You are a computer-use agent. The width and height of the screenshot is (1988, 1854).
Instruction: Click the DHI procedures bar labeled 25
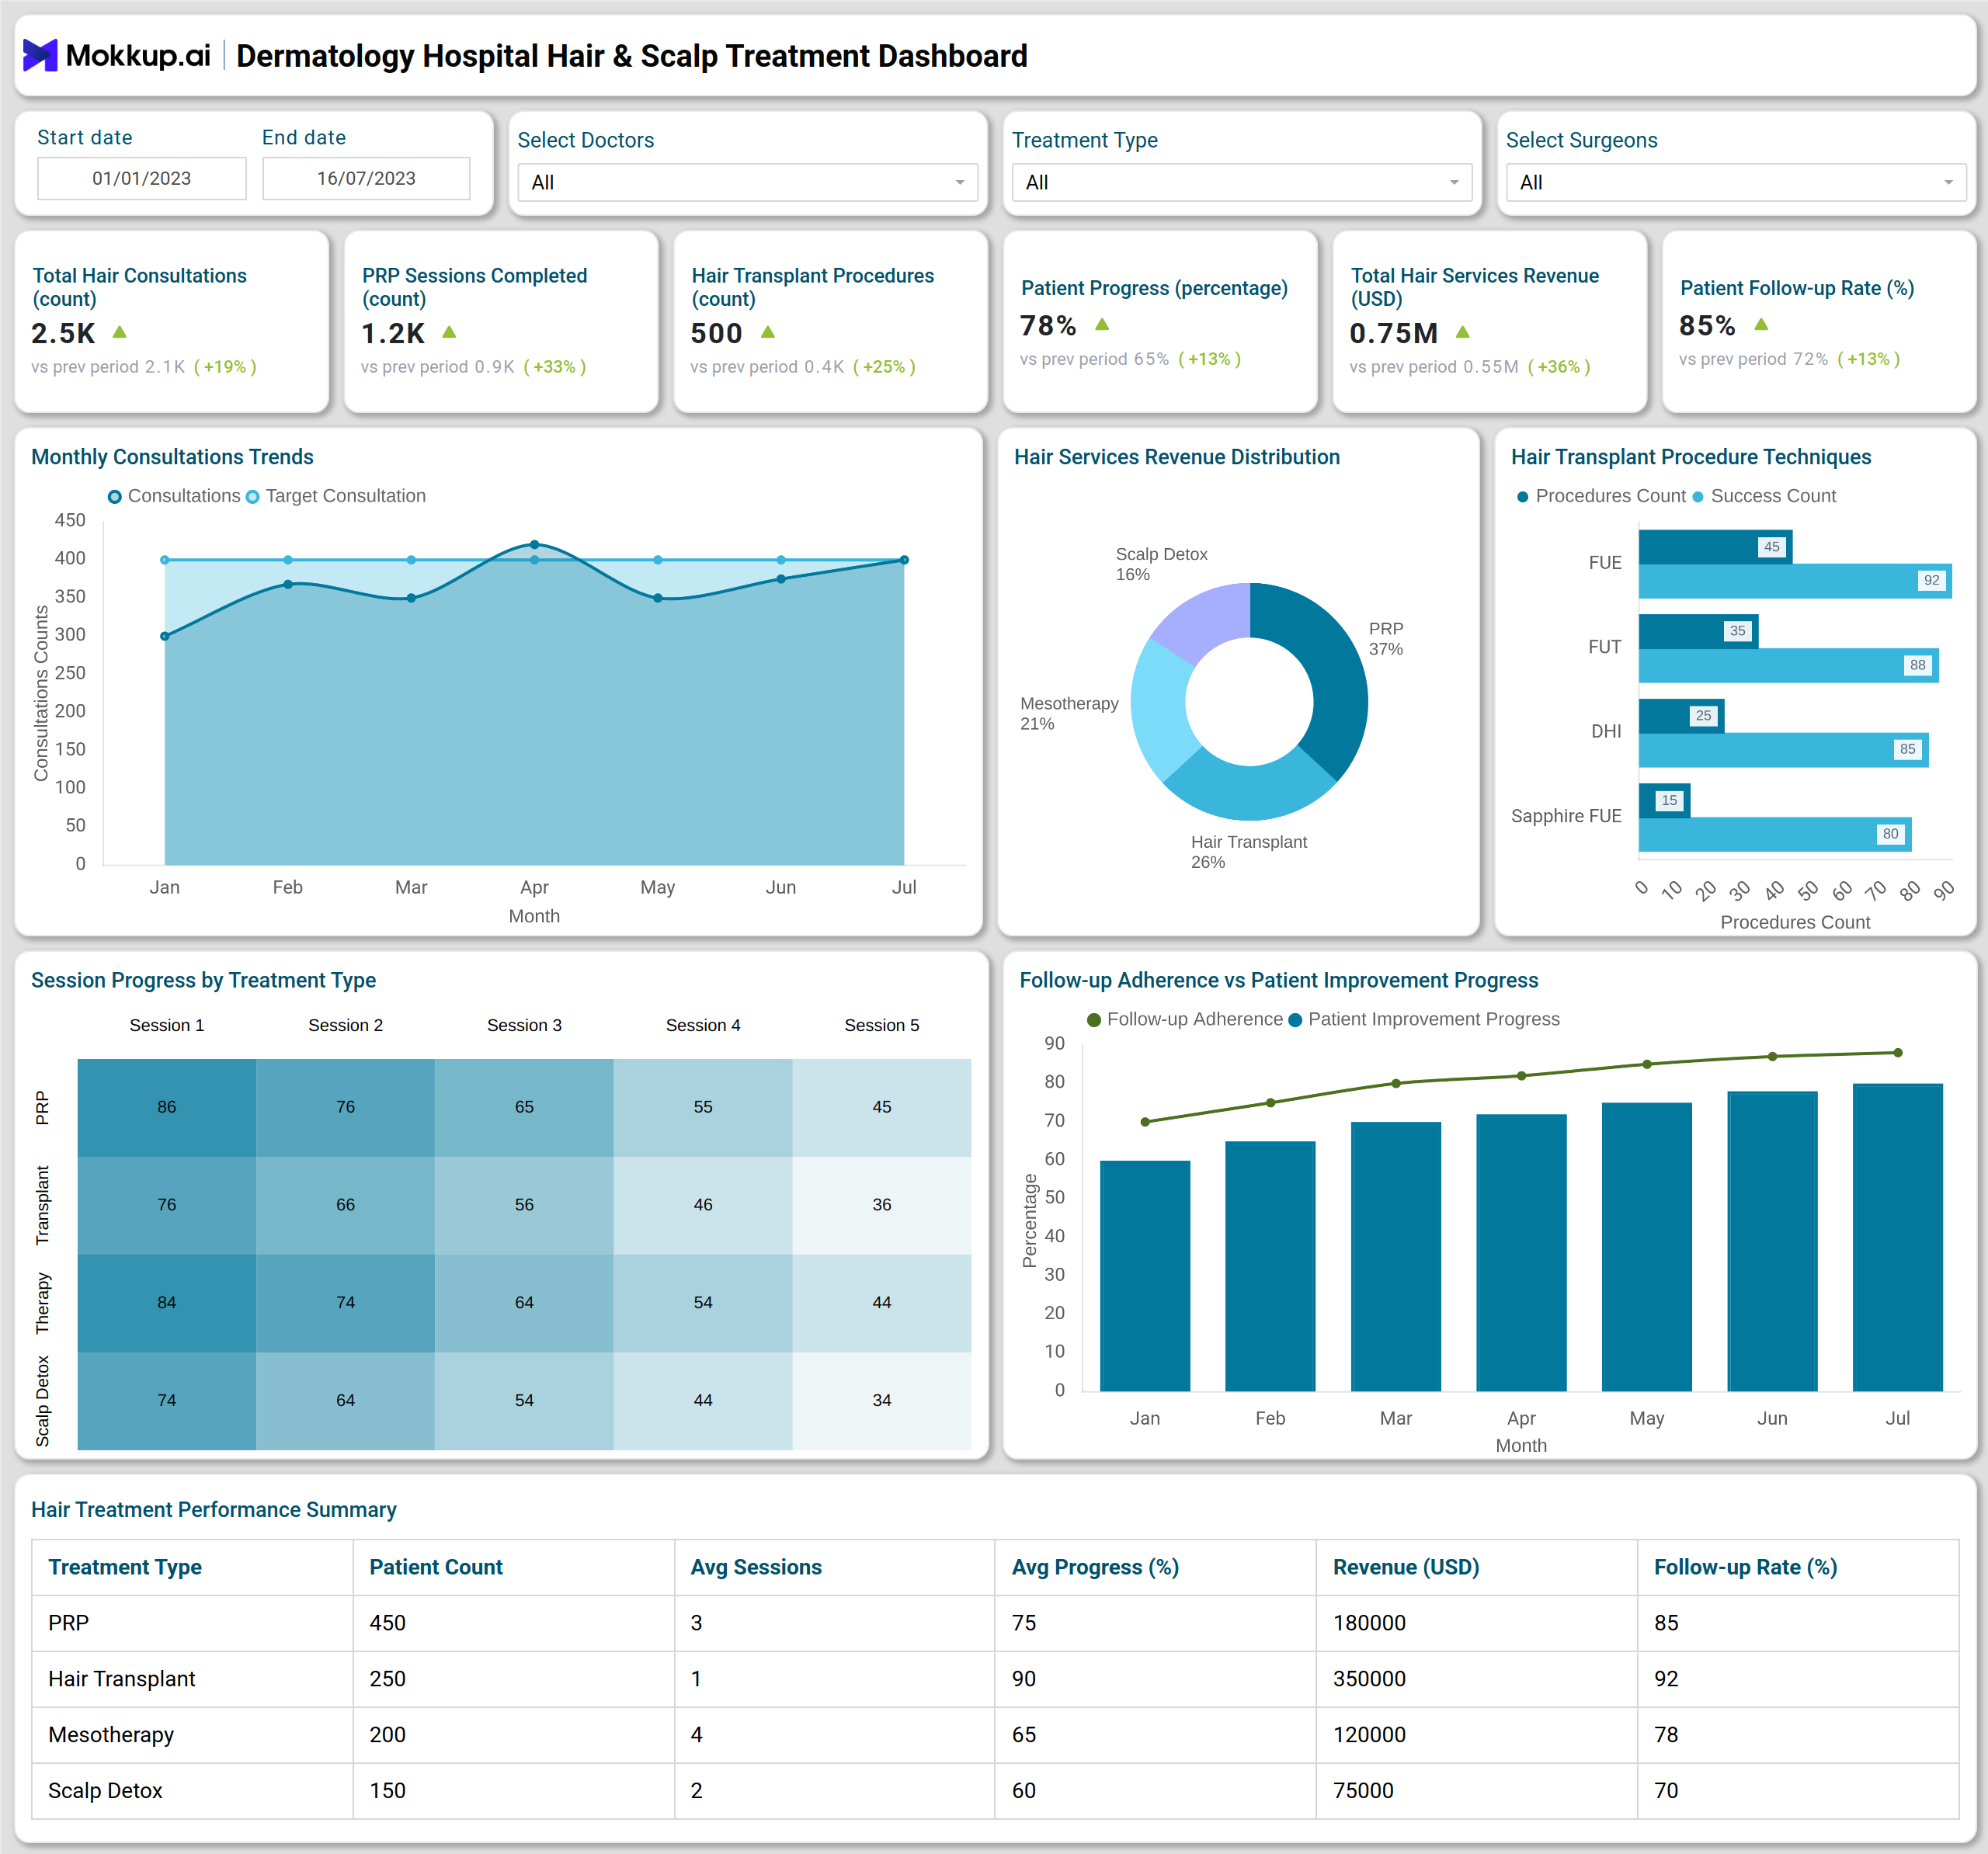1681,716
